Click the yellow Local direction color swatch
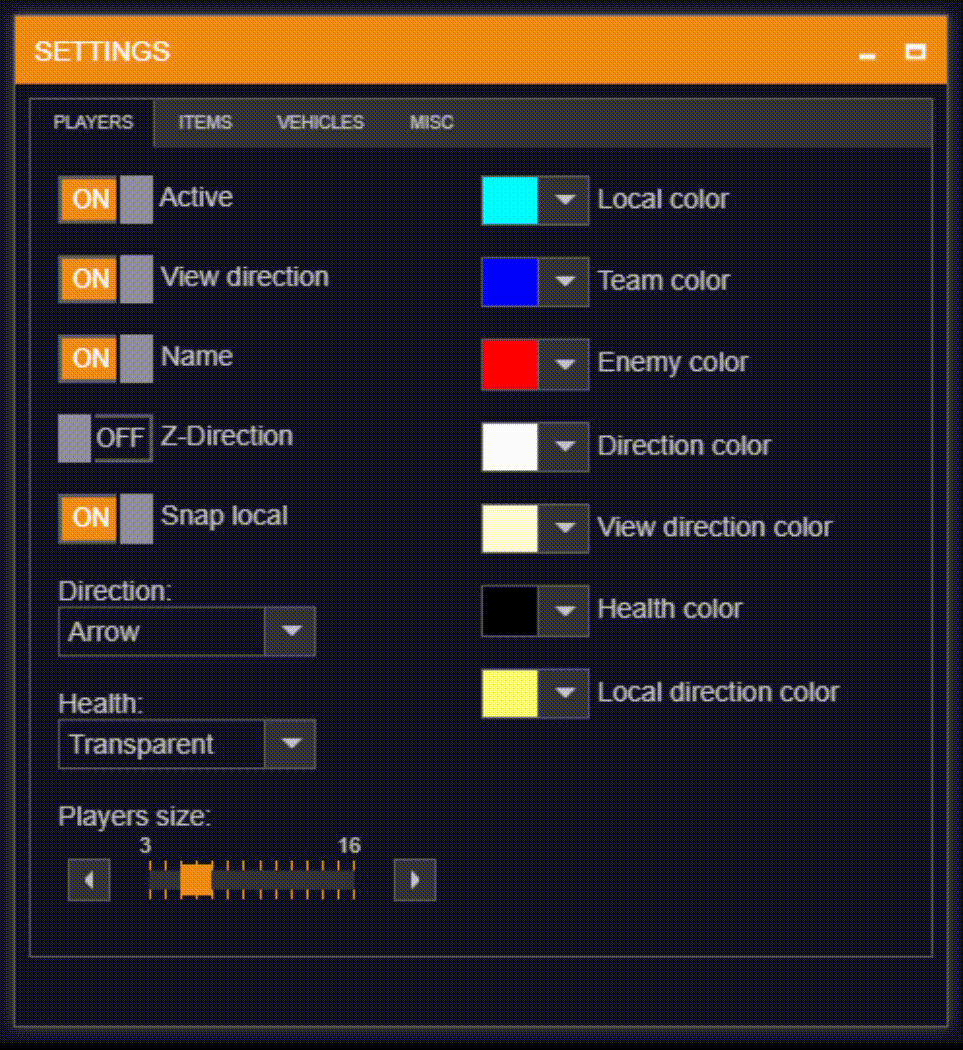Screen dimensions: 963x1050 pyautogui.click(x=510, y=693)
